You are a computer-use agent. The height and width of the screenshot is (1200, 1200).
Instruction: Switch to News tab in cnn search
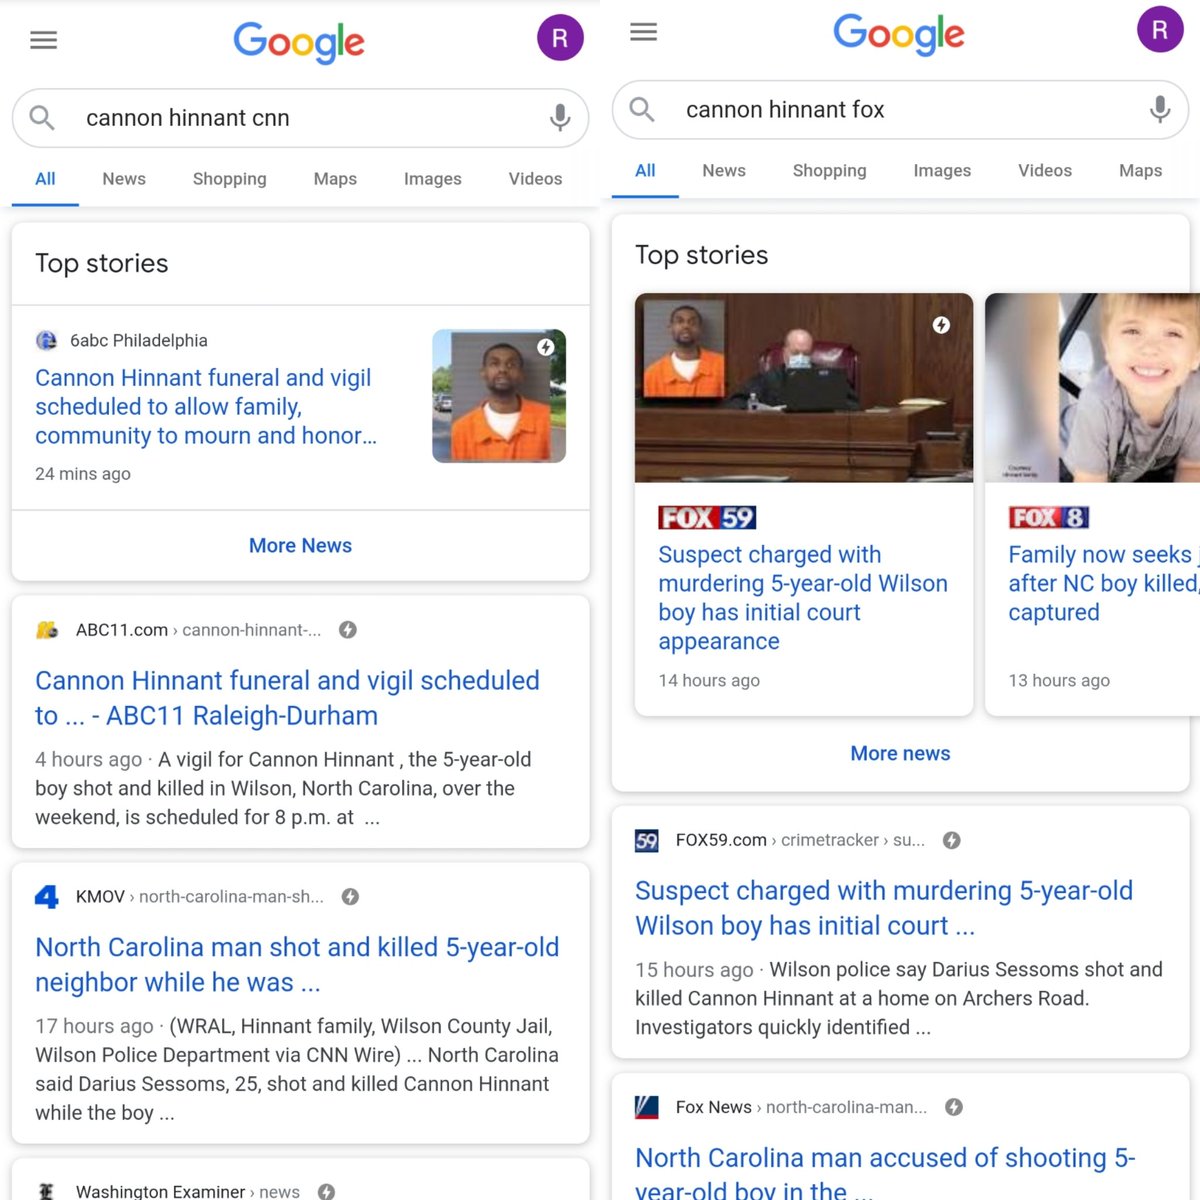(124, 179)
